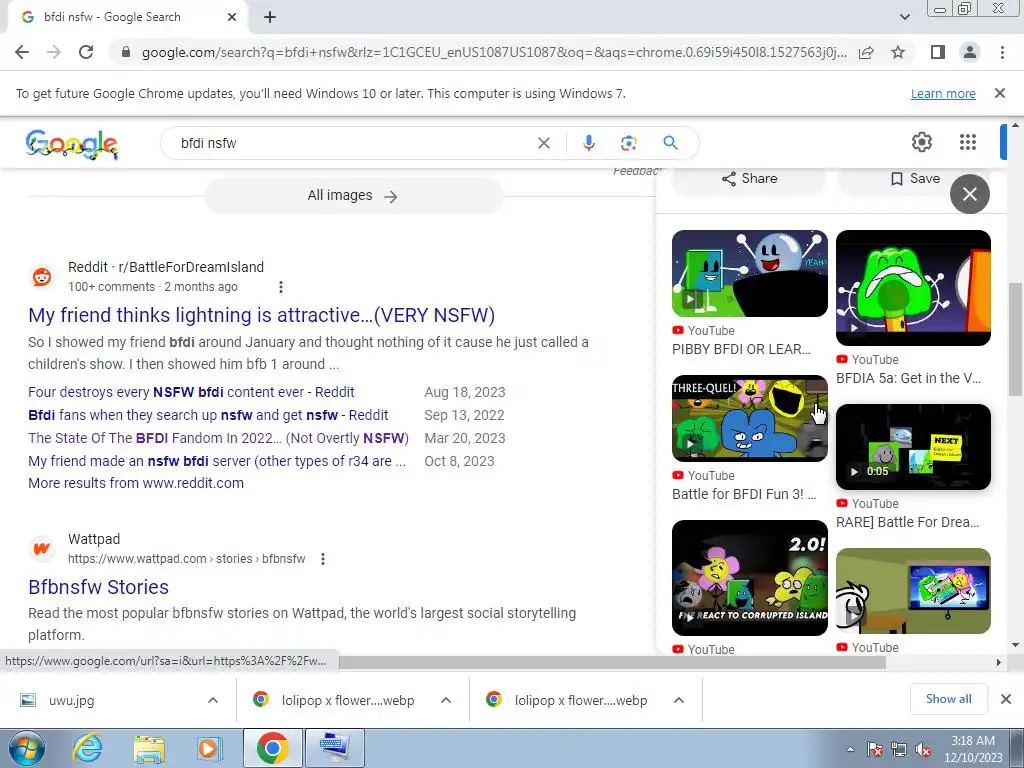Expand first lolipop x flower webp download arrow
Screen dimensions: 1024x768
(x=445, y=700)
